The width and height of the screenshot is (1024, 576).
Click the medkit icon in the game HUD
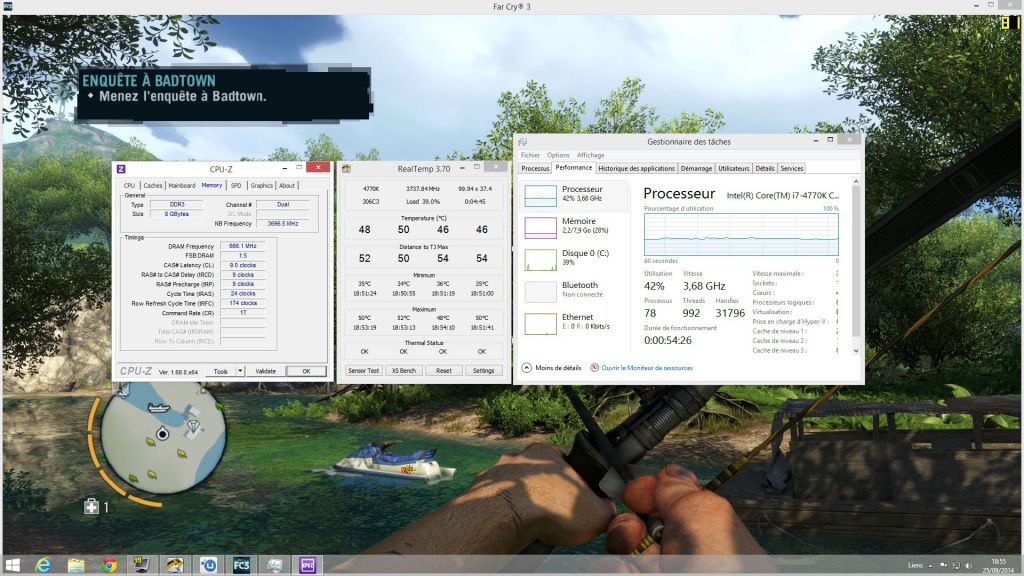coord(91,507)
